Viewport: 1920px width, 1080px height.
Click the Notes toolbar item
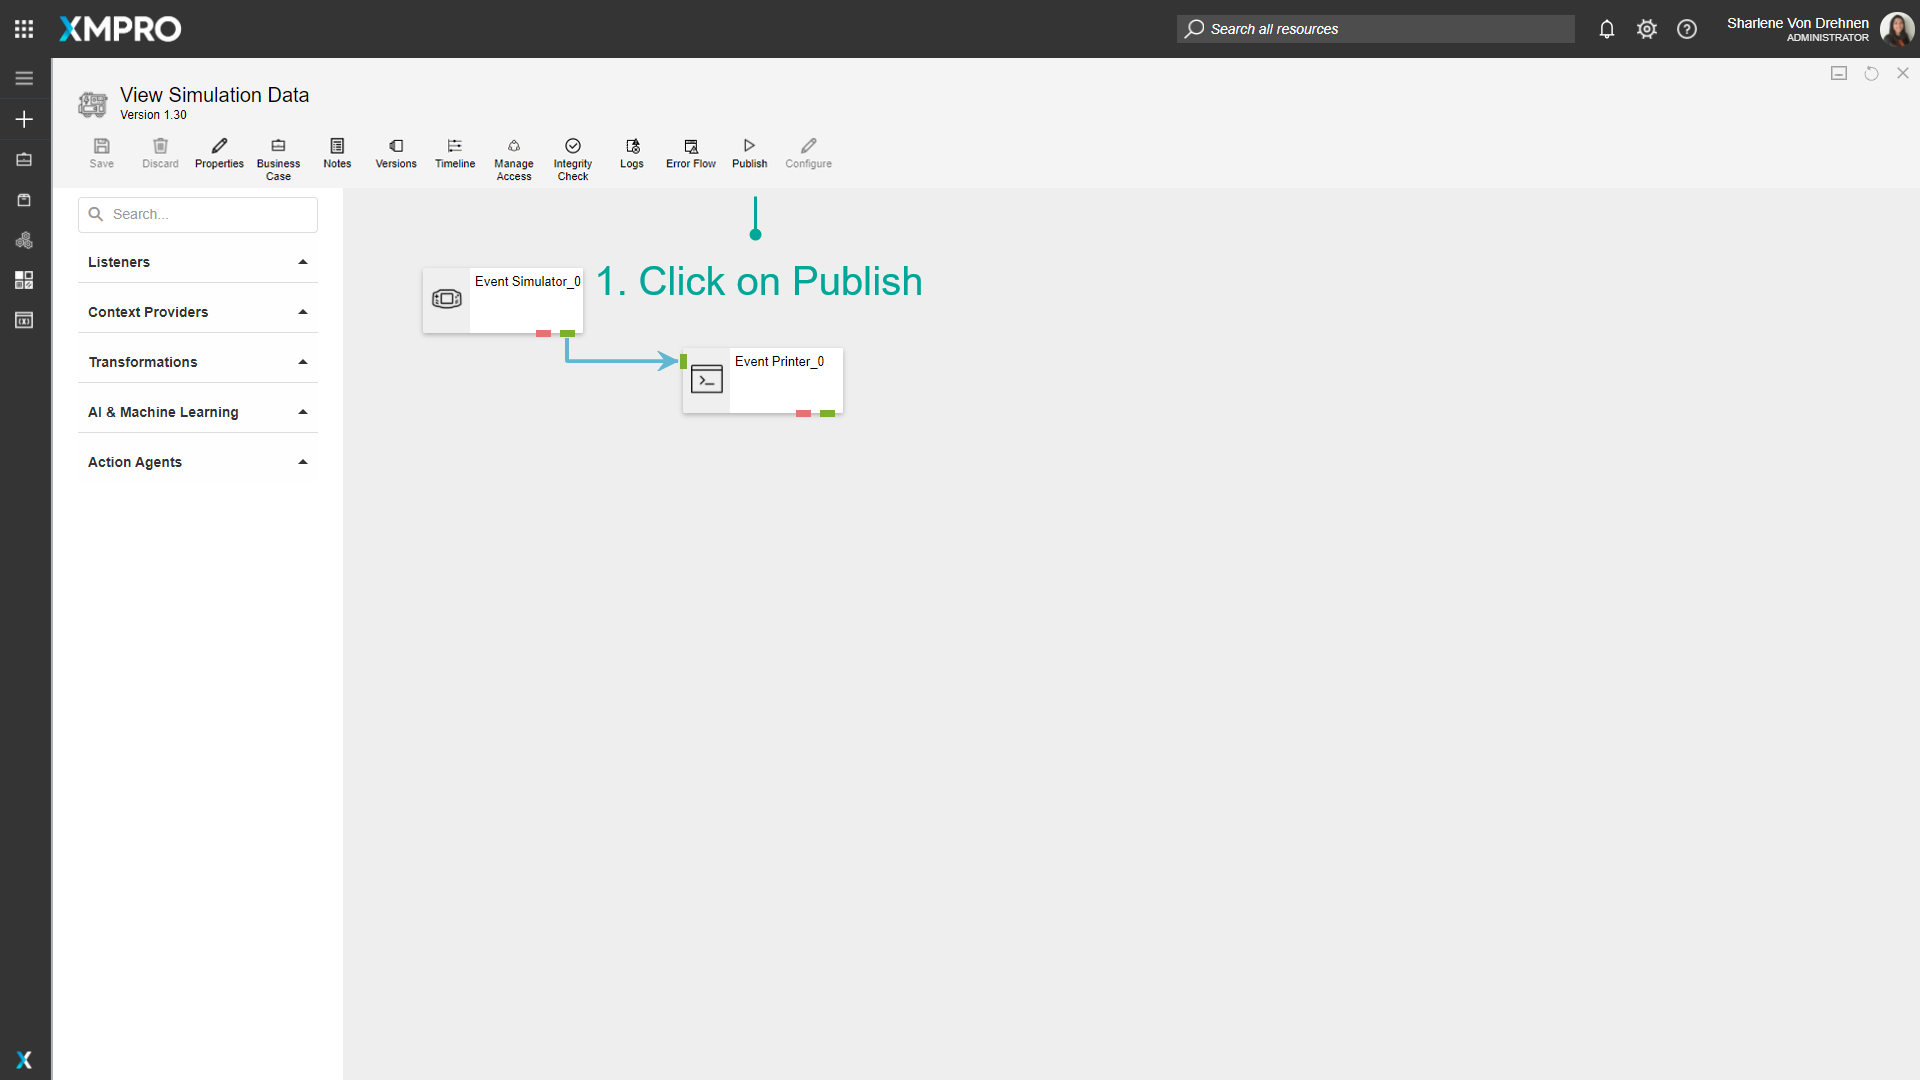point(337,152)
